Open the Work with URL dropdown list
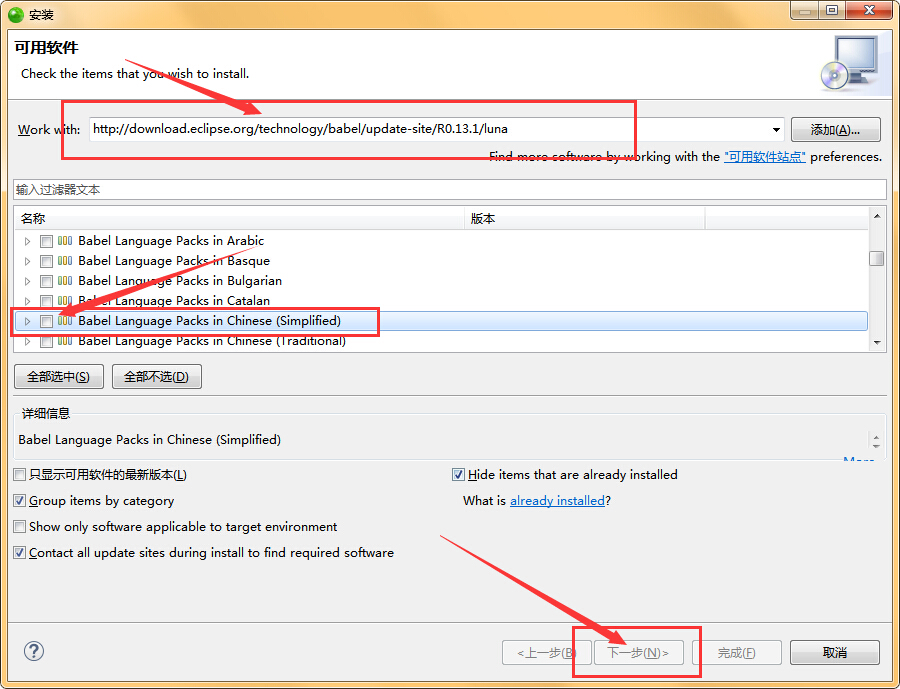The height and width of the screenshot is (689, 900). pos(776,130)
